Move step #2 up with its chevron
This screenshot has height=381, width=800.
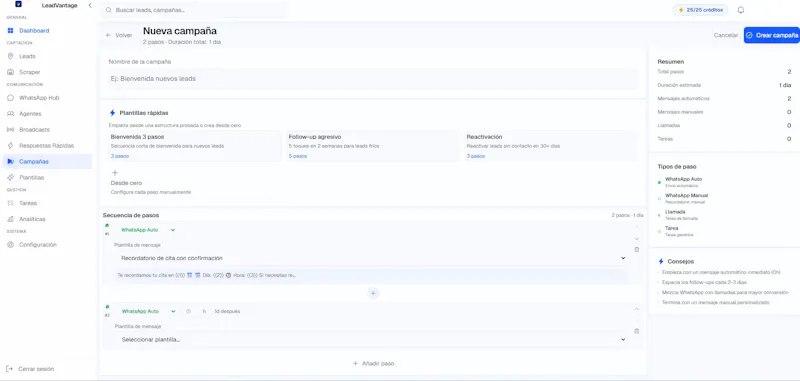coord(636,309)
